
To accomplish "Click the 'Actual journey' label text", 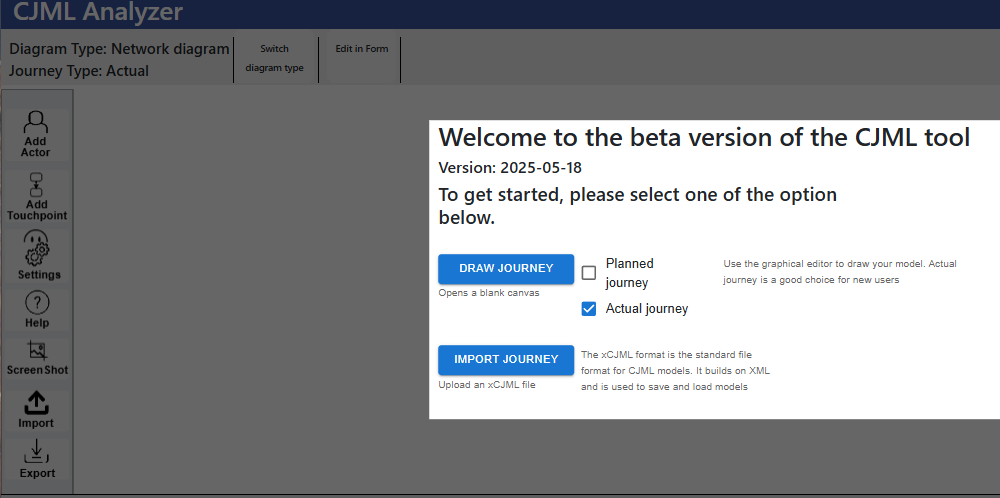I will [x=646, y=309].
